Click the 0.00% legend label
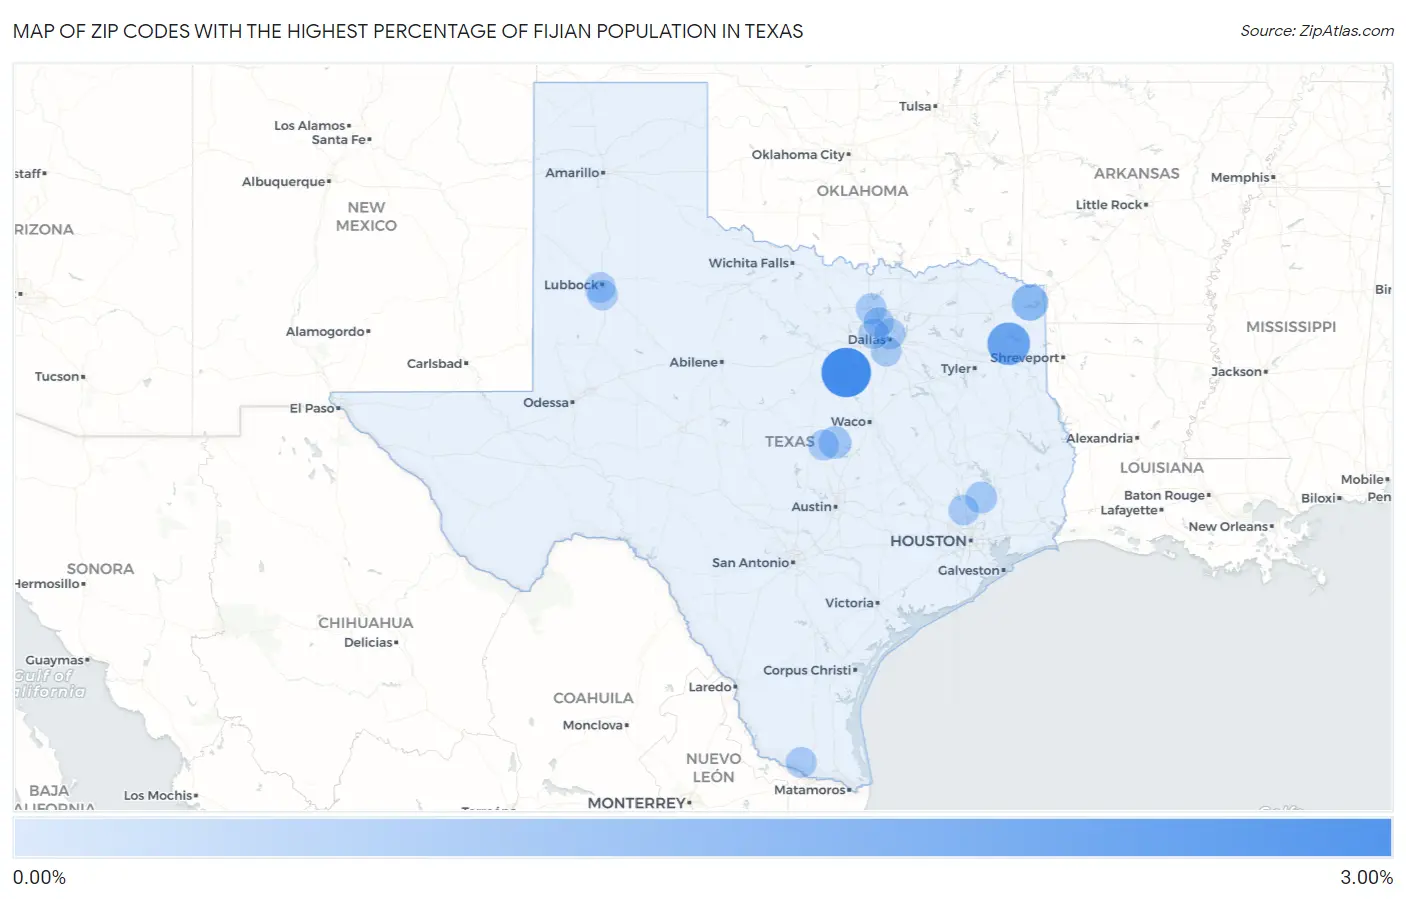This screenshot has height=899, width=1406. click(39, 877)
